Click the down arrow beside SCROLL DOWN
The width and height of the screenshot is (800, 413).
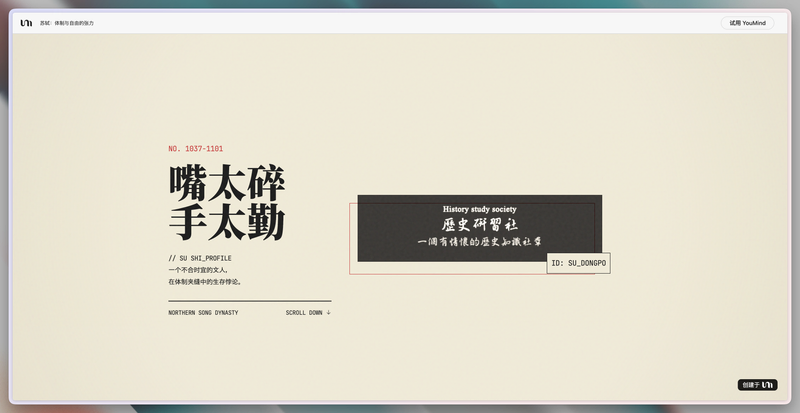pyautogui.click(x=329, y=312)
